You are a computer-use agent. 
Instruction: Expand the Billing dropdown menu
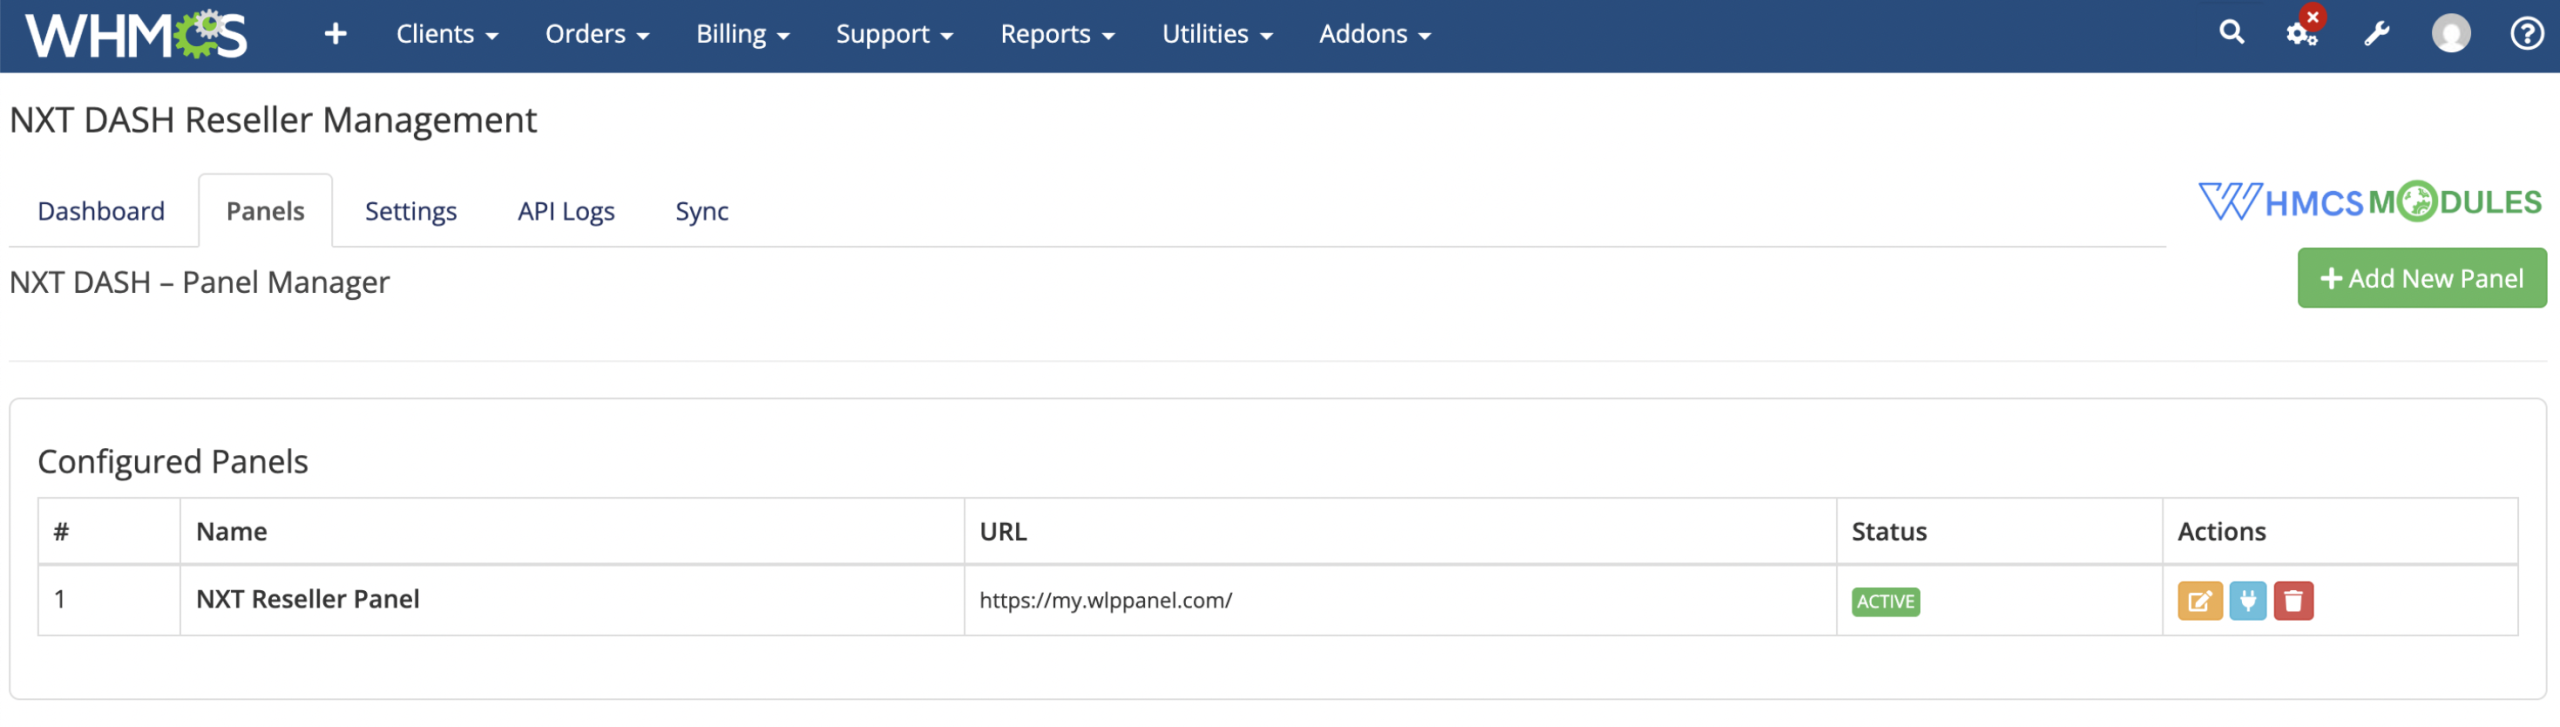(743, 34)
